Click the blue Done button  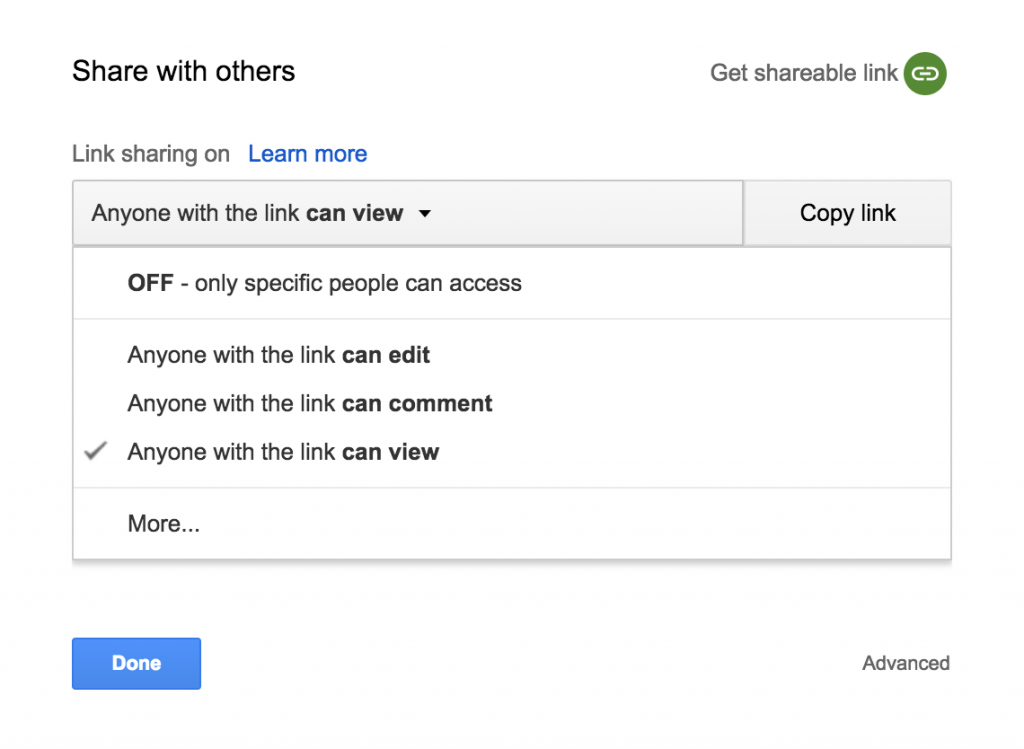136,663
